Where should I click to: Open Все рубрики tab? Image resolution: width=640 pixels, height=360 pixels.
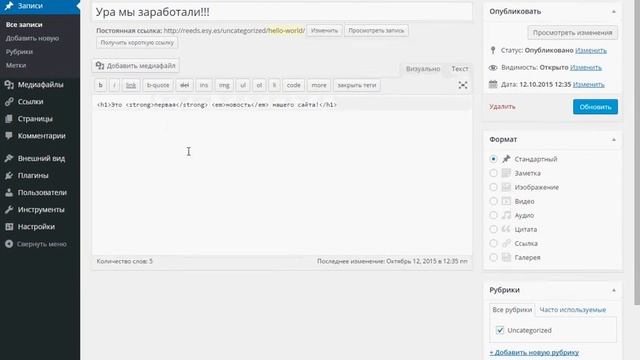[x=512, y=310]
